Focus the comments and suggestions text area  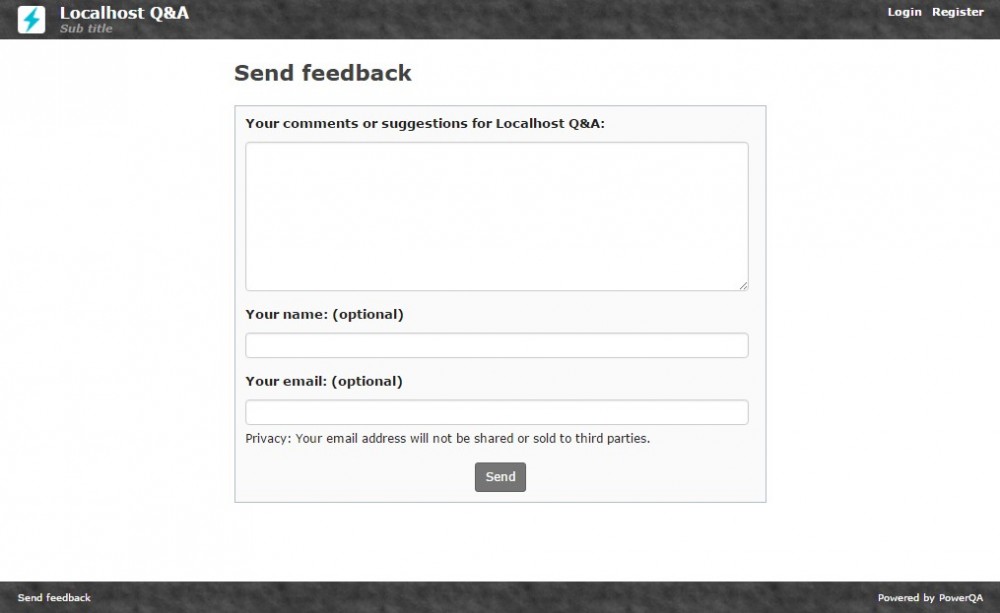click(x=496, y=216)
